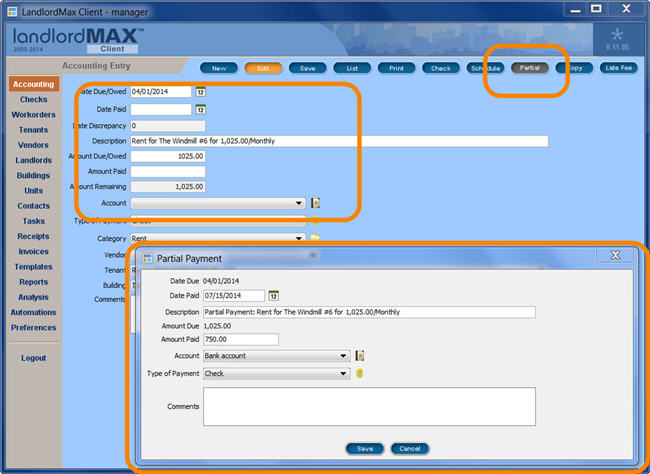Open Analysis in sidebar
650x474 pixels.
pyautogui.click(x=34, y=297)
